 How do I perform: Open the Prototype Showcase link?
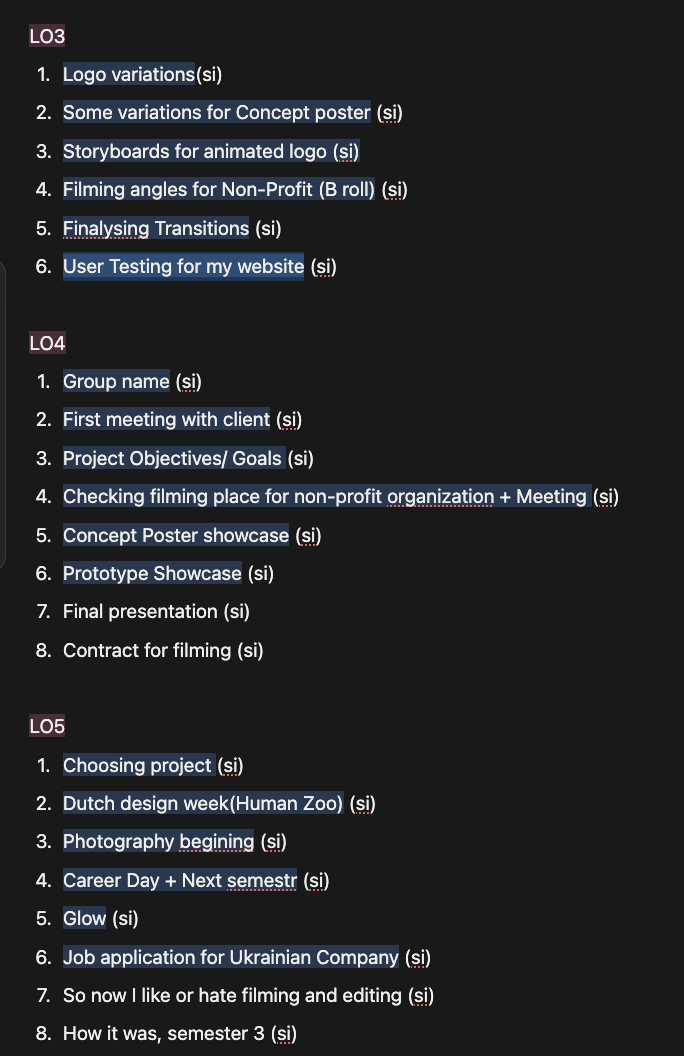click(152, 574)
